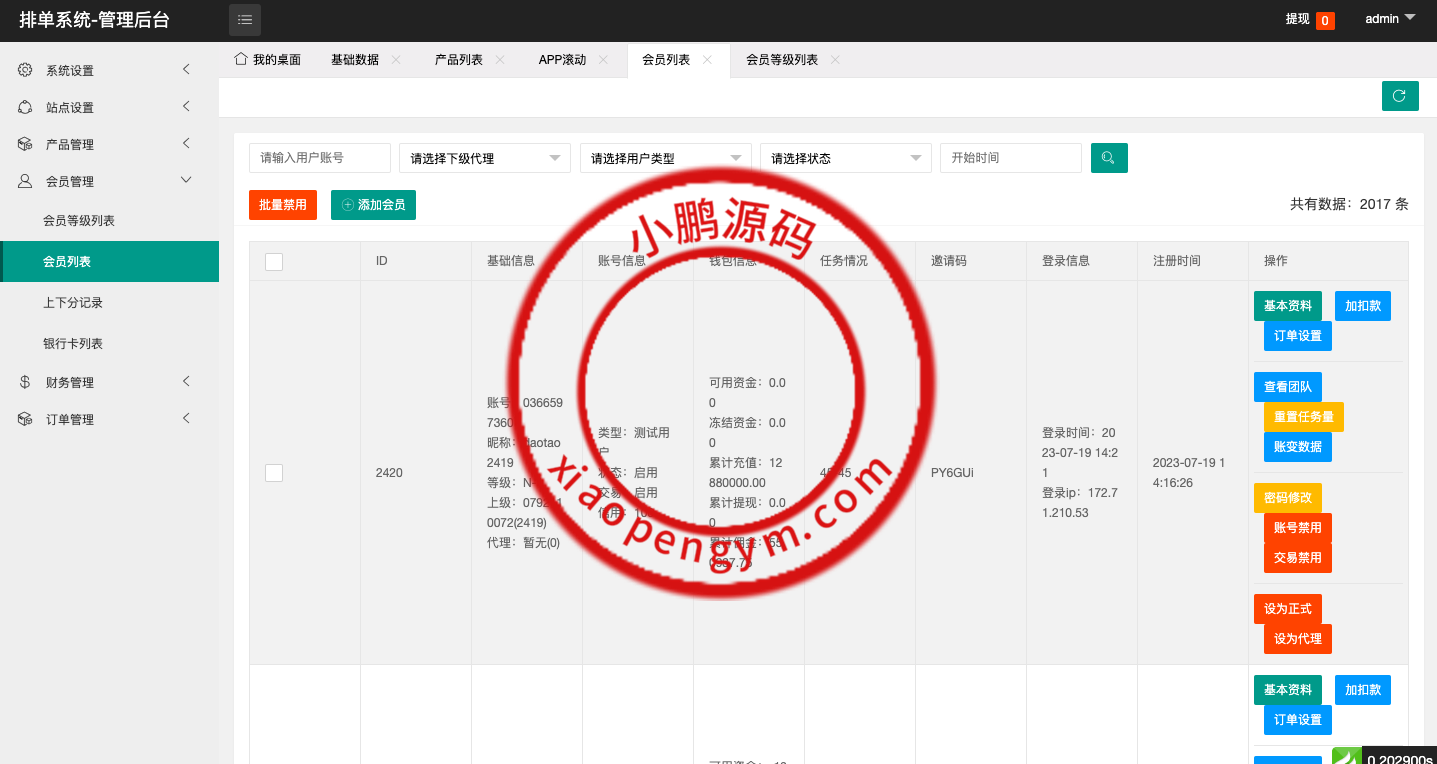Close the APP滚动 tab
The height and width of the screenshot is (764, 1437).
[x=603, y=60]
